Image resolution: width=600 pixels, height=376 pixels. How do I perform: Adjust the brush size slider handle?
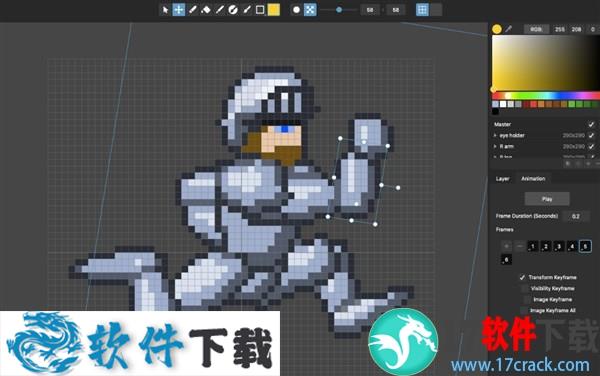point(339,10)
